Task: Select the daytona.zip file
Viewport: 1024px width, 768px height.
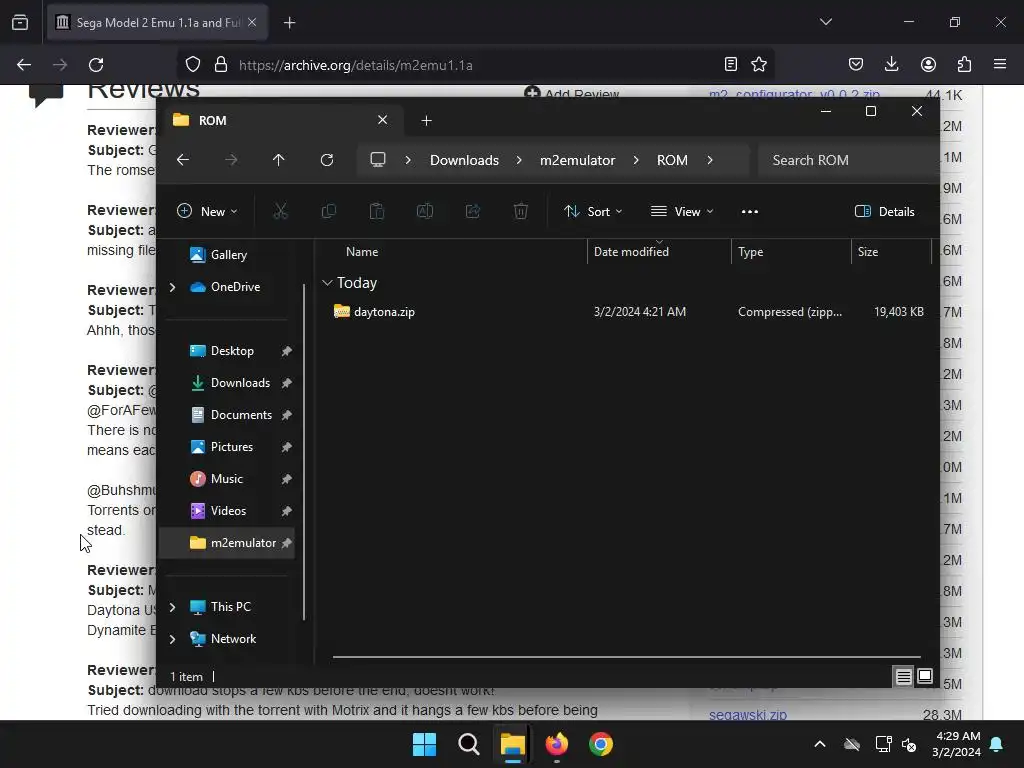Action: 384,312
